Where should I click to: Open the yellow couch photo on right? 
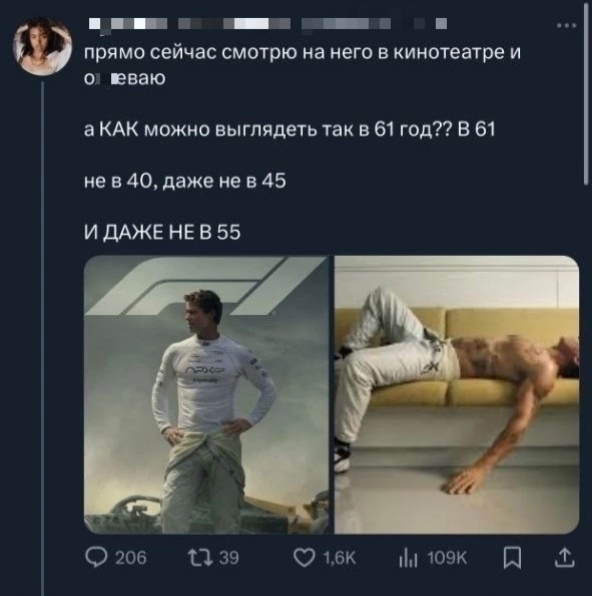tap(457, 395)
